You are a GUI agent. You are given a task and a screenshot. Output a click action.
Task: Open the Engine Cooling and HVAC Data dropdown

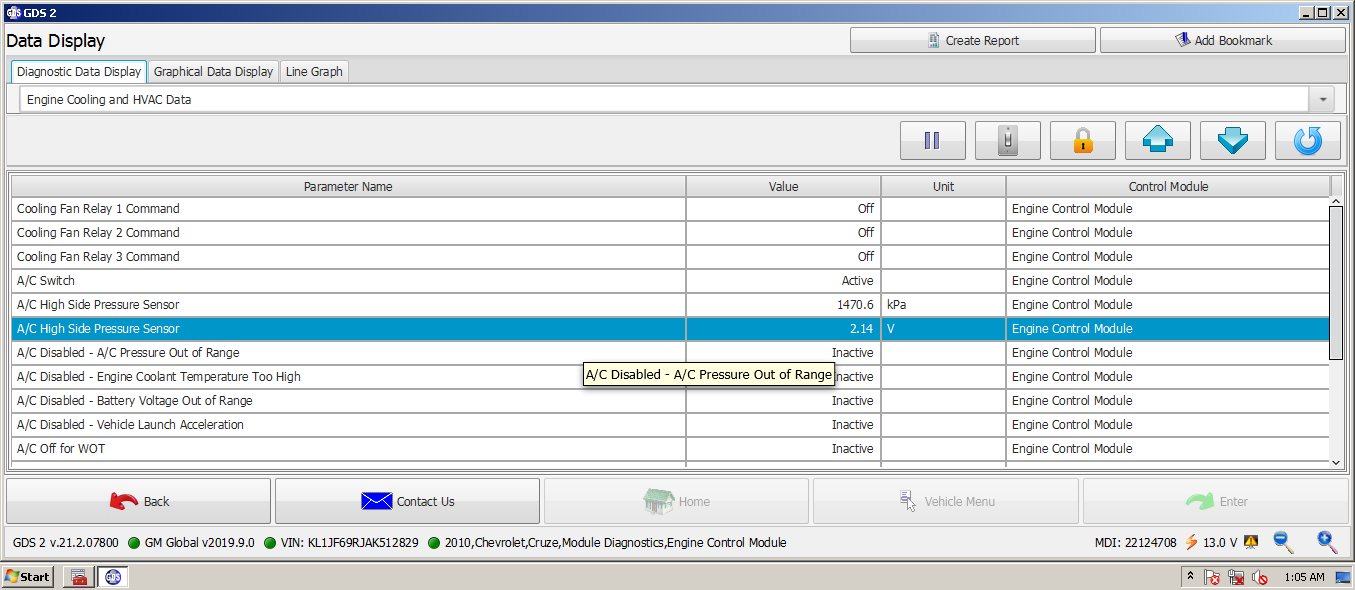1324,100
